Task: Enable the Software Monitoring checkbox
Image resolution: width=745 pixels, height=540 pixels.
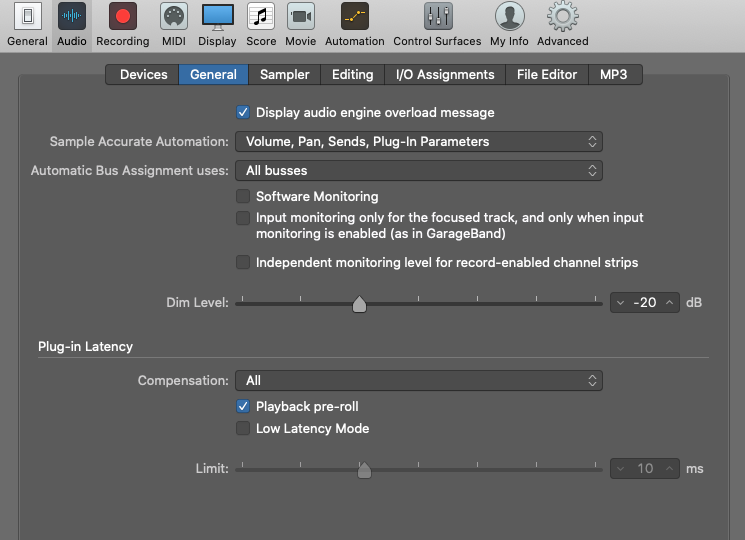Action: 243,197
